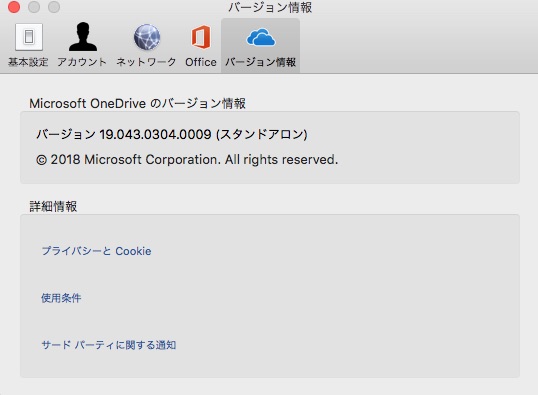Click the Microsoft OneDrive のバージョン情報 heading

coord(137,103)
